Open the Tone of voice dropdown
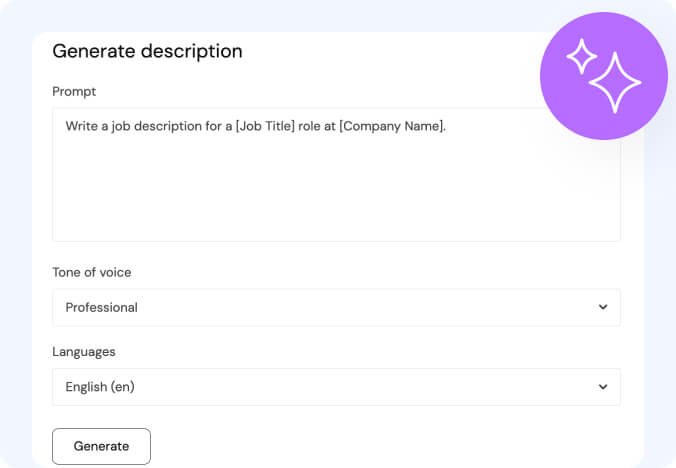This screenshot has width=676, height=468. point(336,308)
